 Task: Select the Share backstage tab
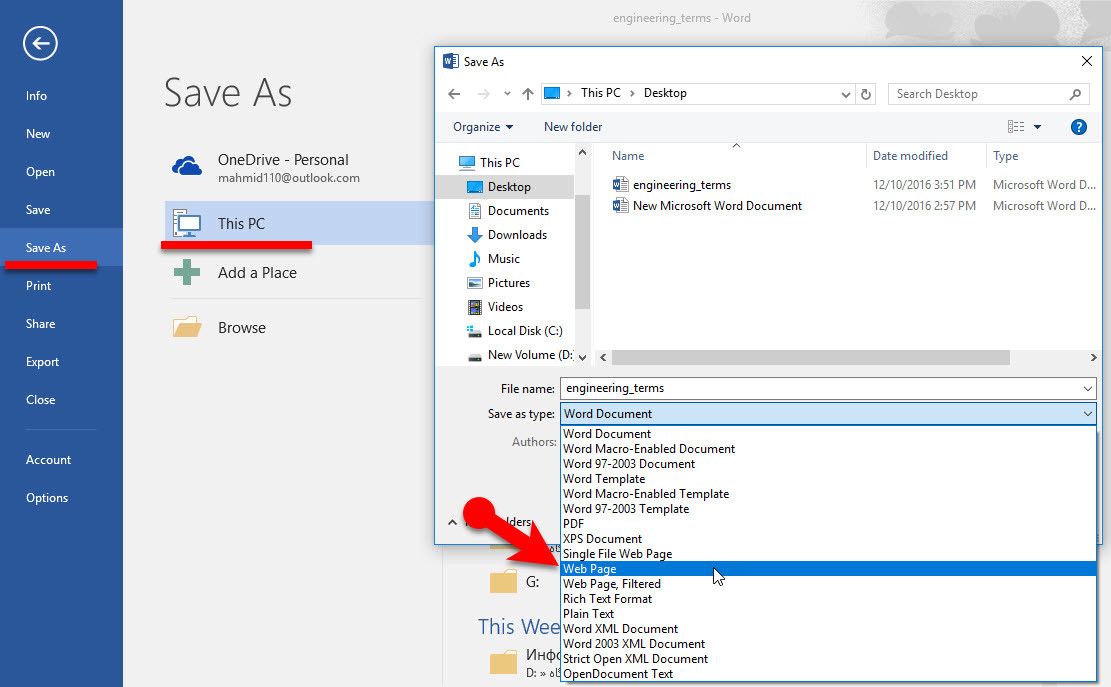[40, 324]
